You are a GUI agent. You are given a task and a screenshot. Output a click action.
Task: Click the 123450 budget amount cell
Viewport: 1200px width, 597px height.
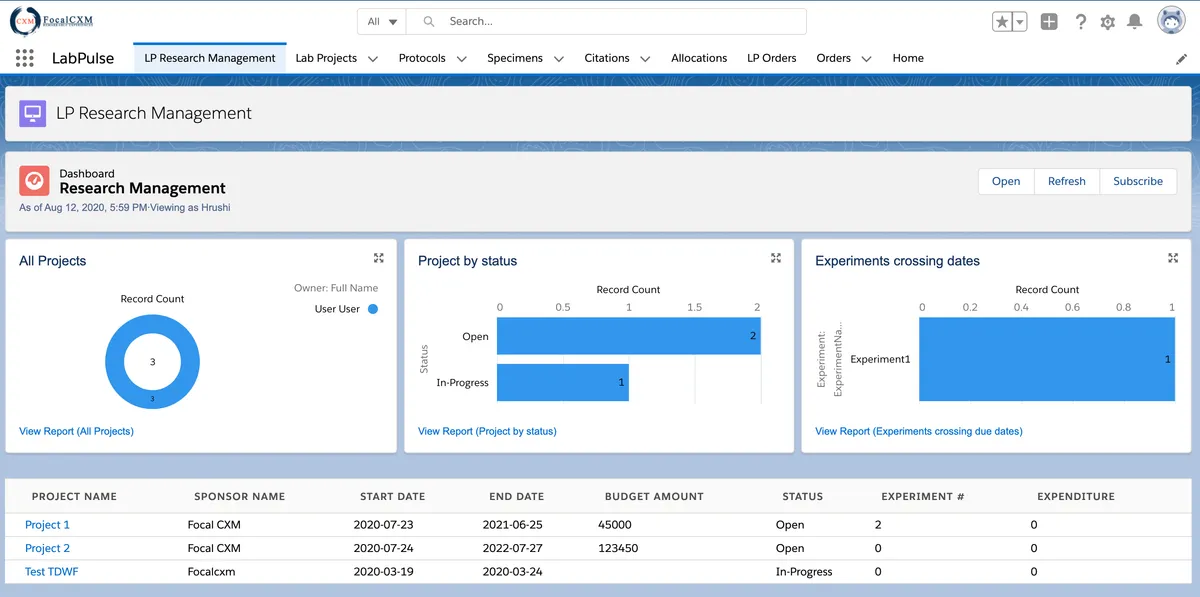click(x=618, y=548)
